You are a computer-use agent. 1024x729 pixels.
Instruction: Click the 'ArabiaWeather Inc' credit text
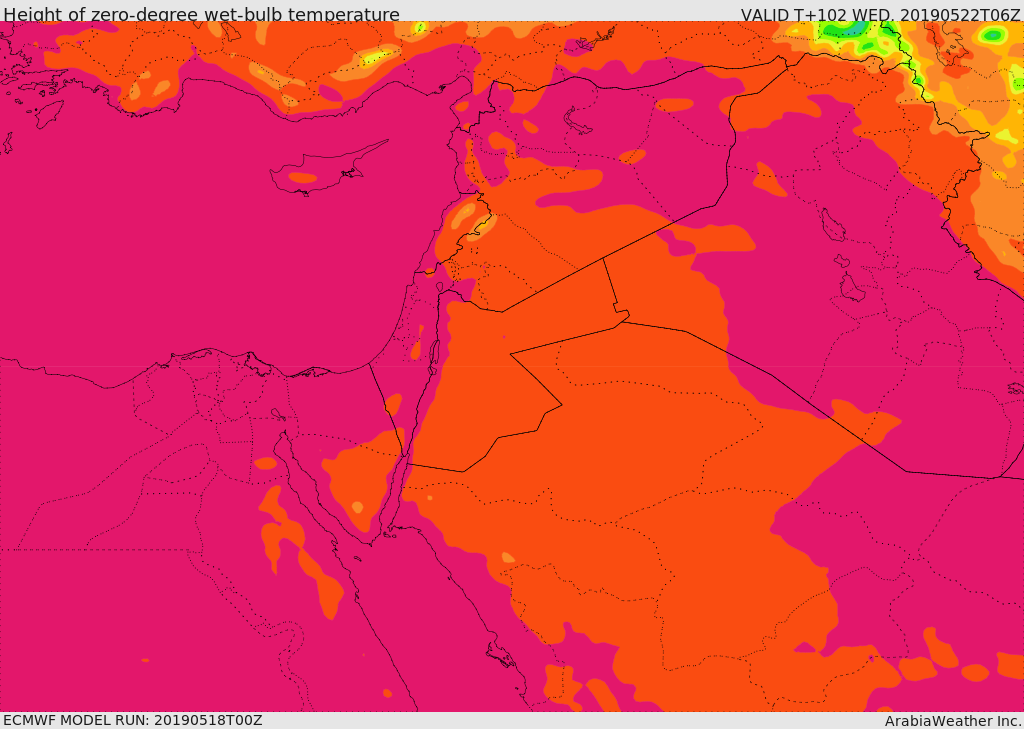pos(953,721)
